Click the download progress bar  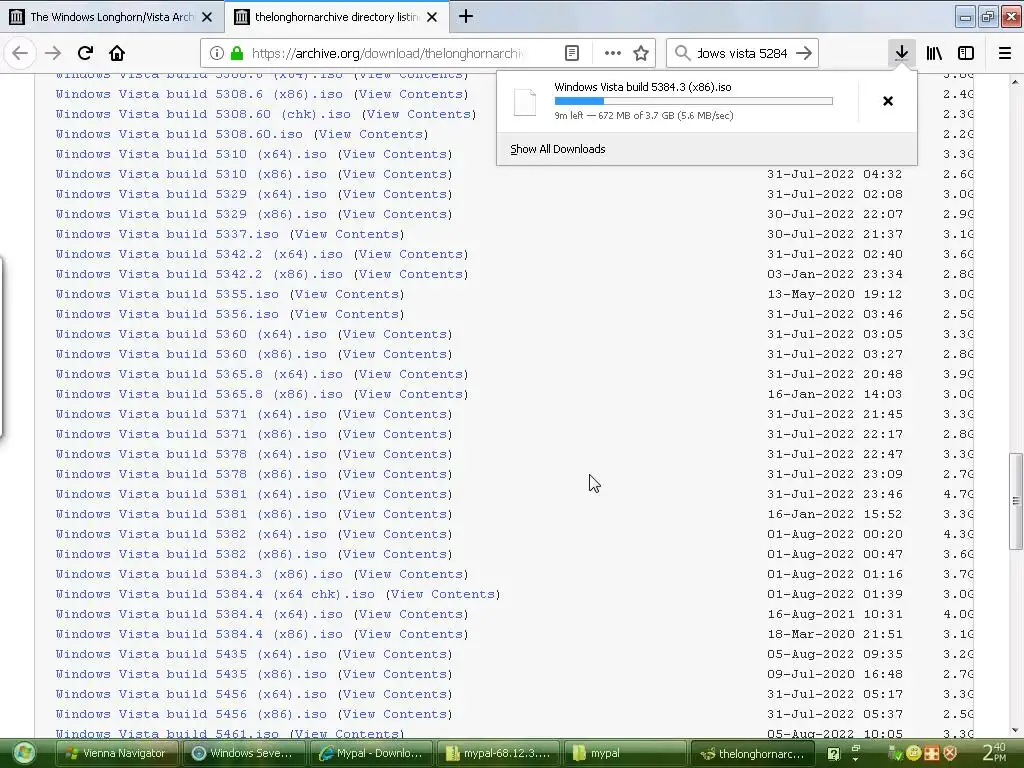694,101
